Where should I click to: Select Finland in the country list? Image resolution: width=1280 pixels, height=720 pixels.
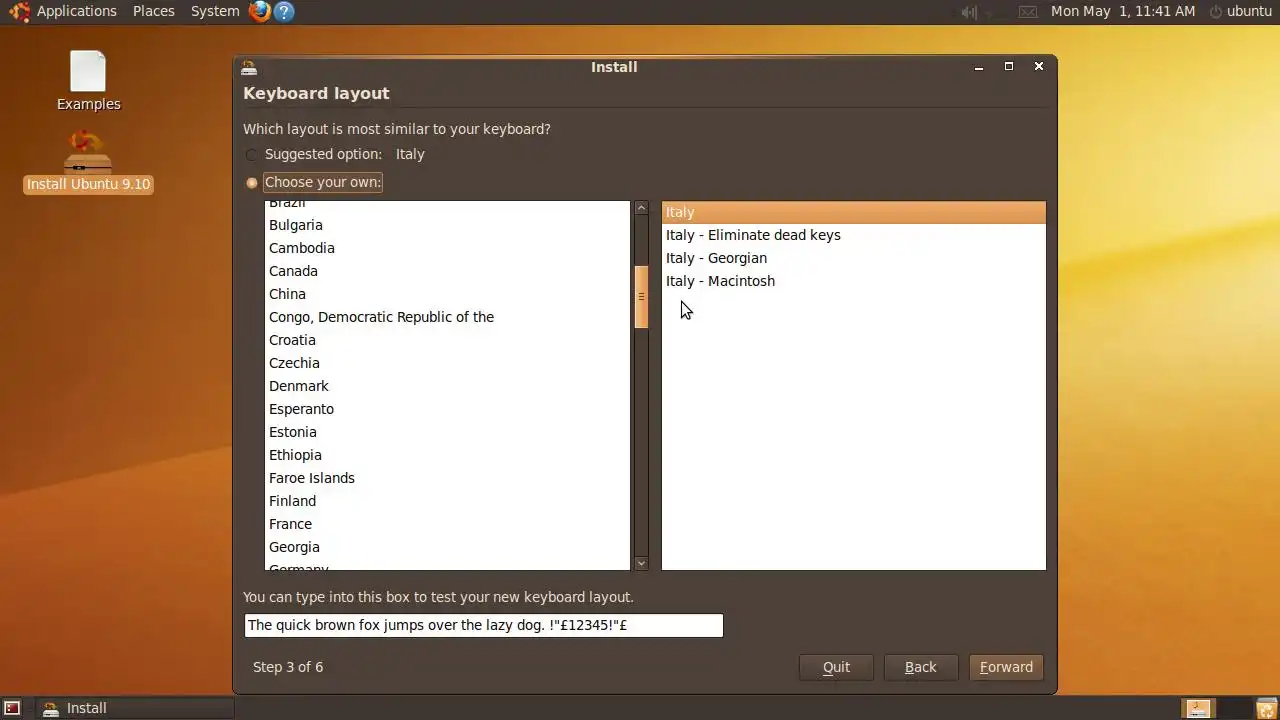447,501
